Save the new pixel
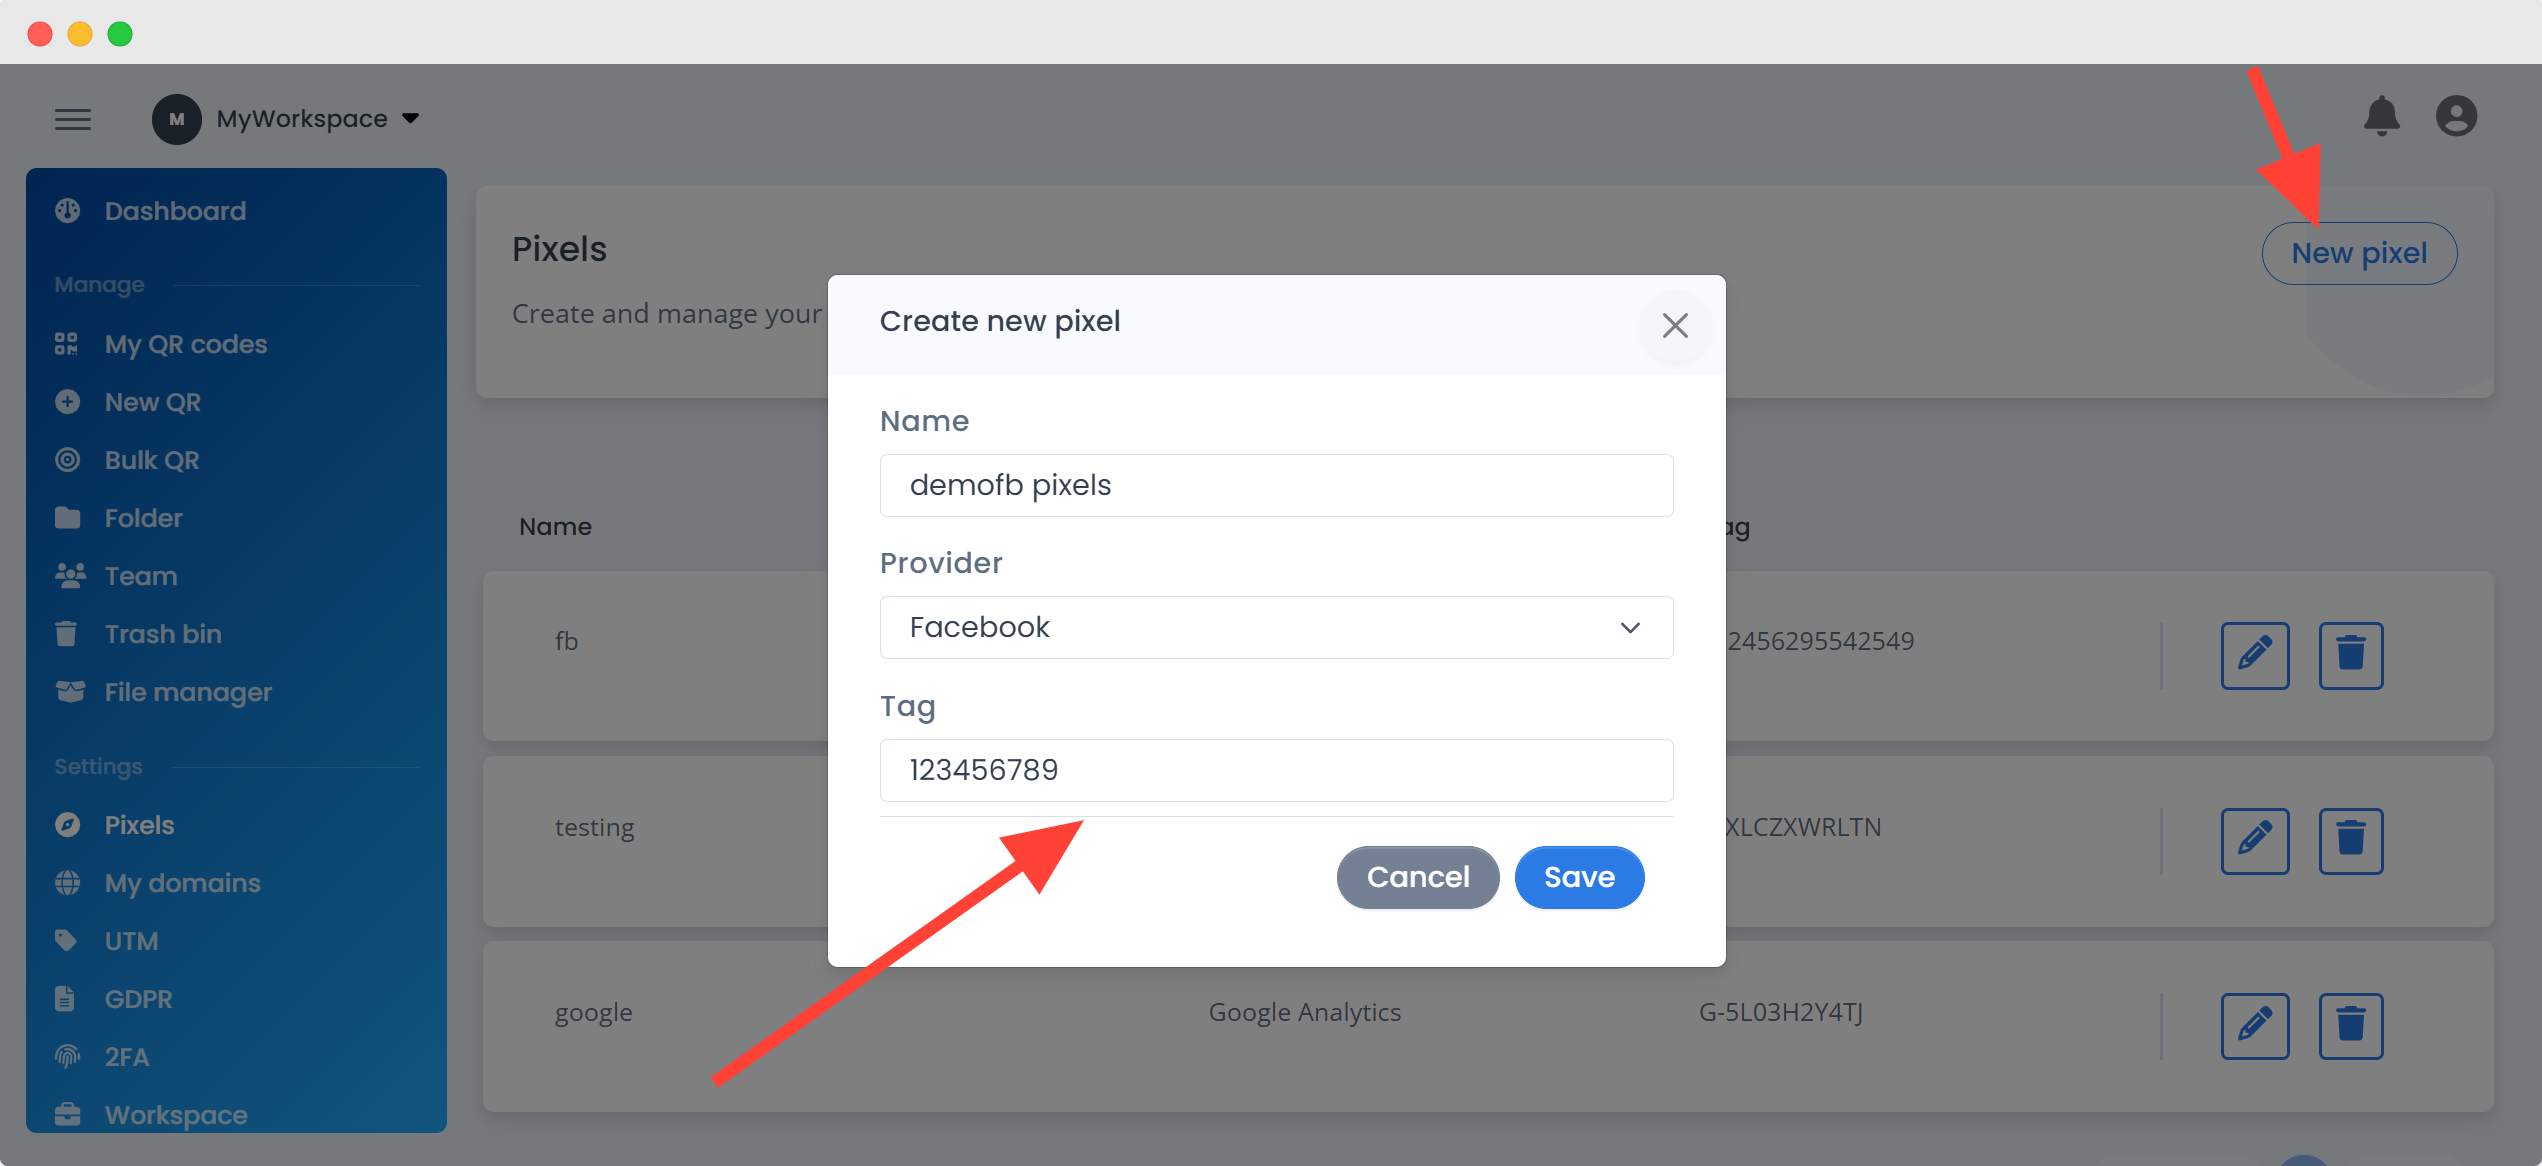Image resolution: width=2542 pixels, height=1166 pixels. [1578, 877]
